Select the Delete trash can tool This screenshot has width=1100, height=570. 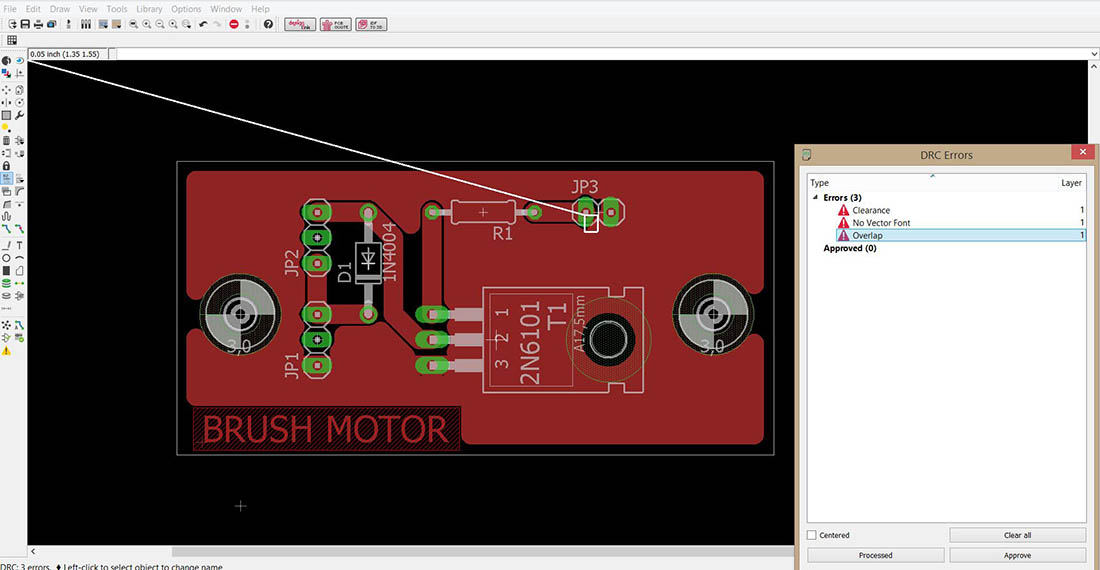pyautogui.click(x=6, y=140)
